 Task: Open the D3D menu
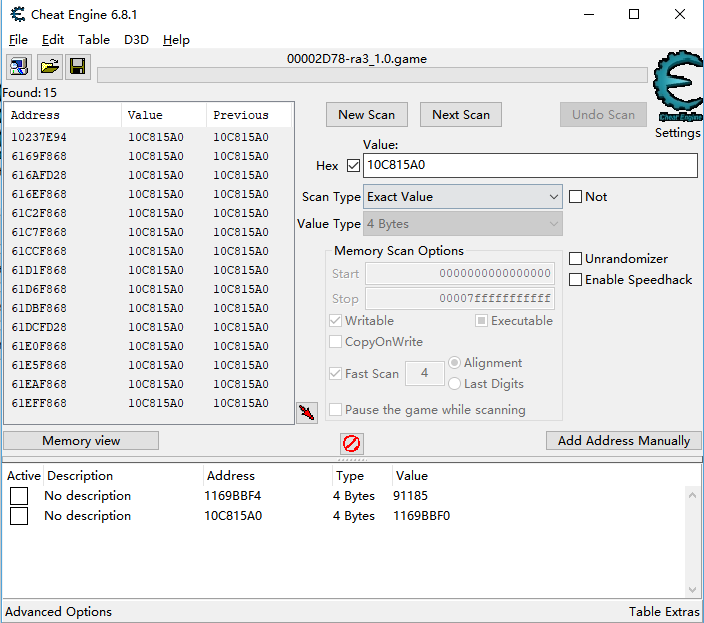(x=136, y=40)
